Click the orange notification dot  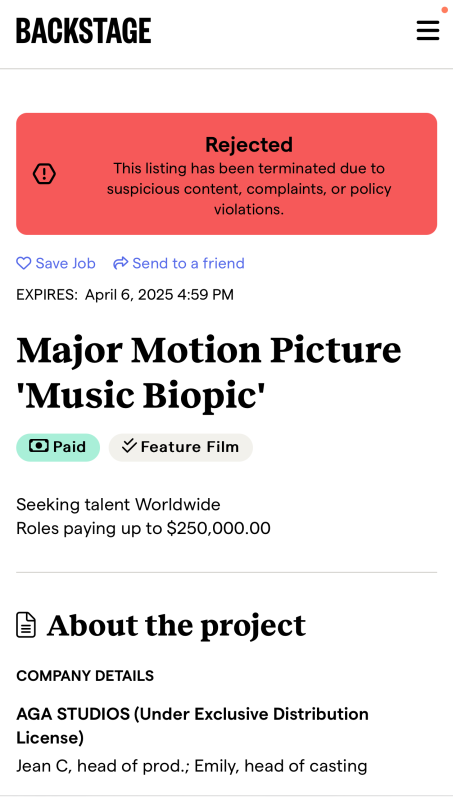coord(444,10)
